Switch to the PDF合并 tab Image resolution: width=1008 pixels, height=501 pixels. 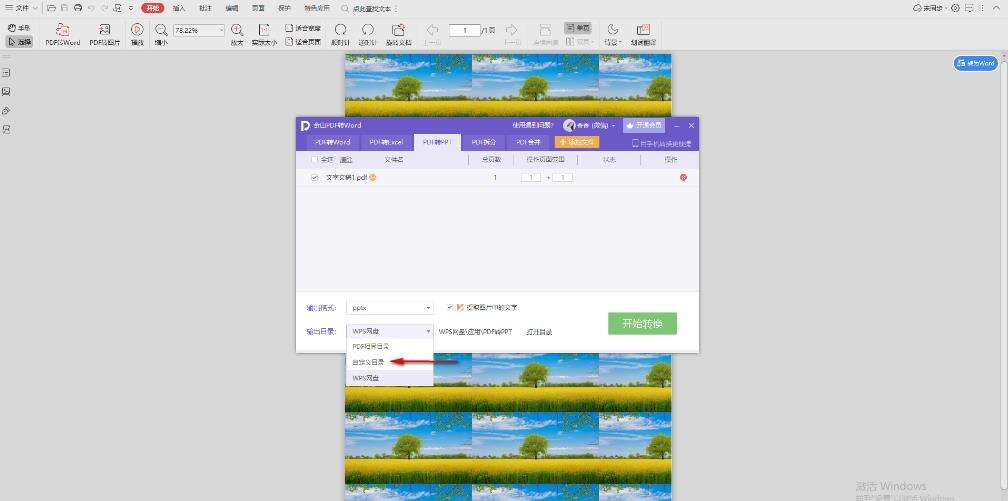pos(529,142)
